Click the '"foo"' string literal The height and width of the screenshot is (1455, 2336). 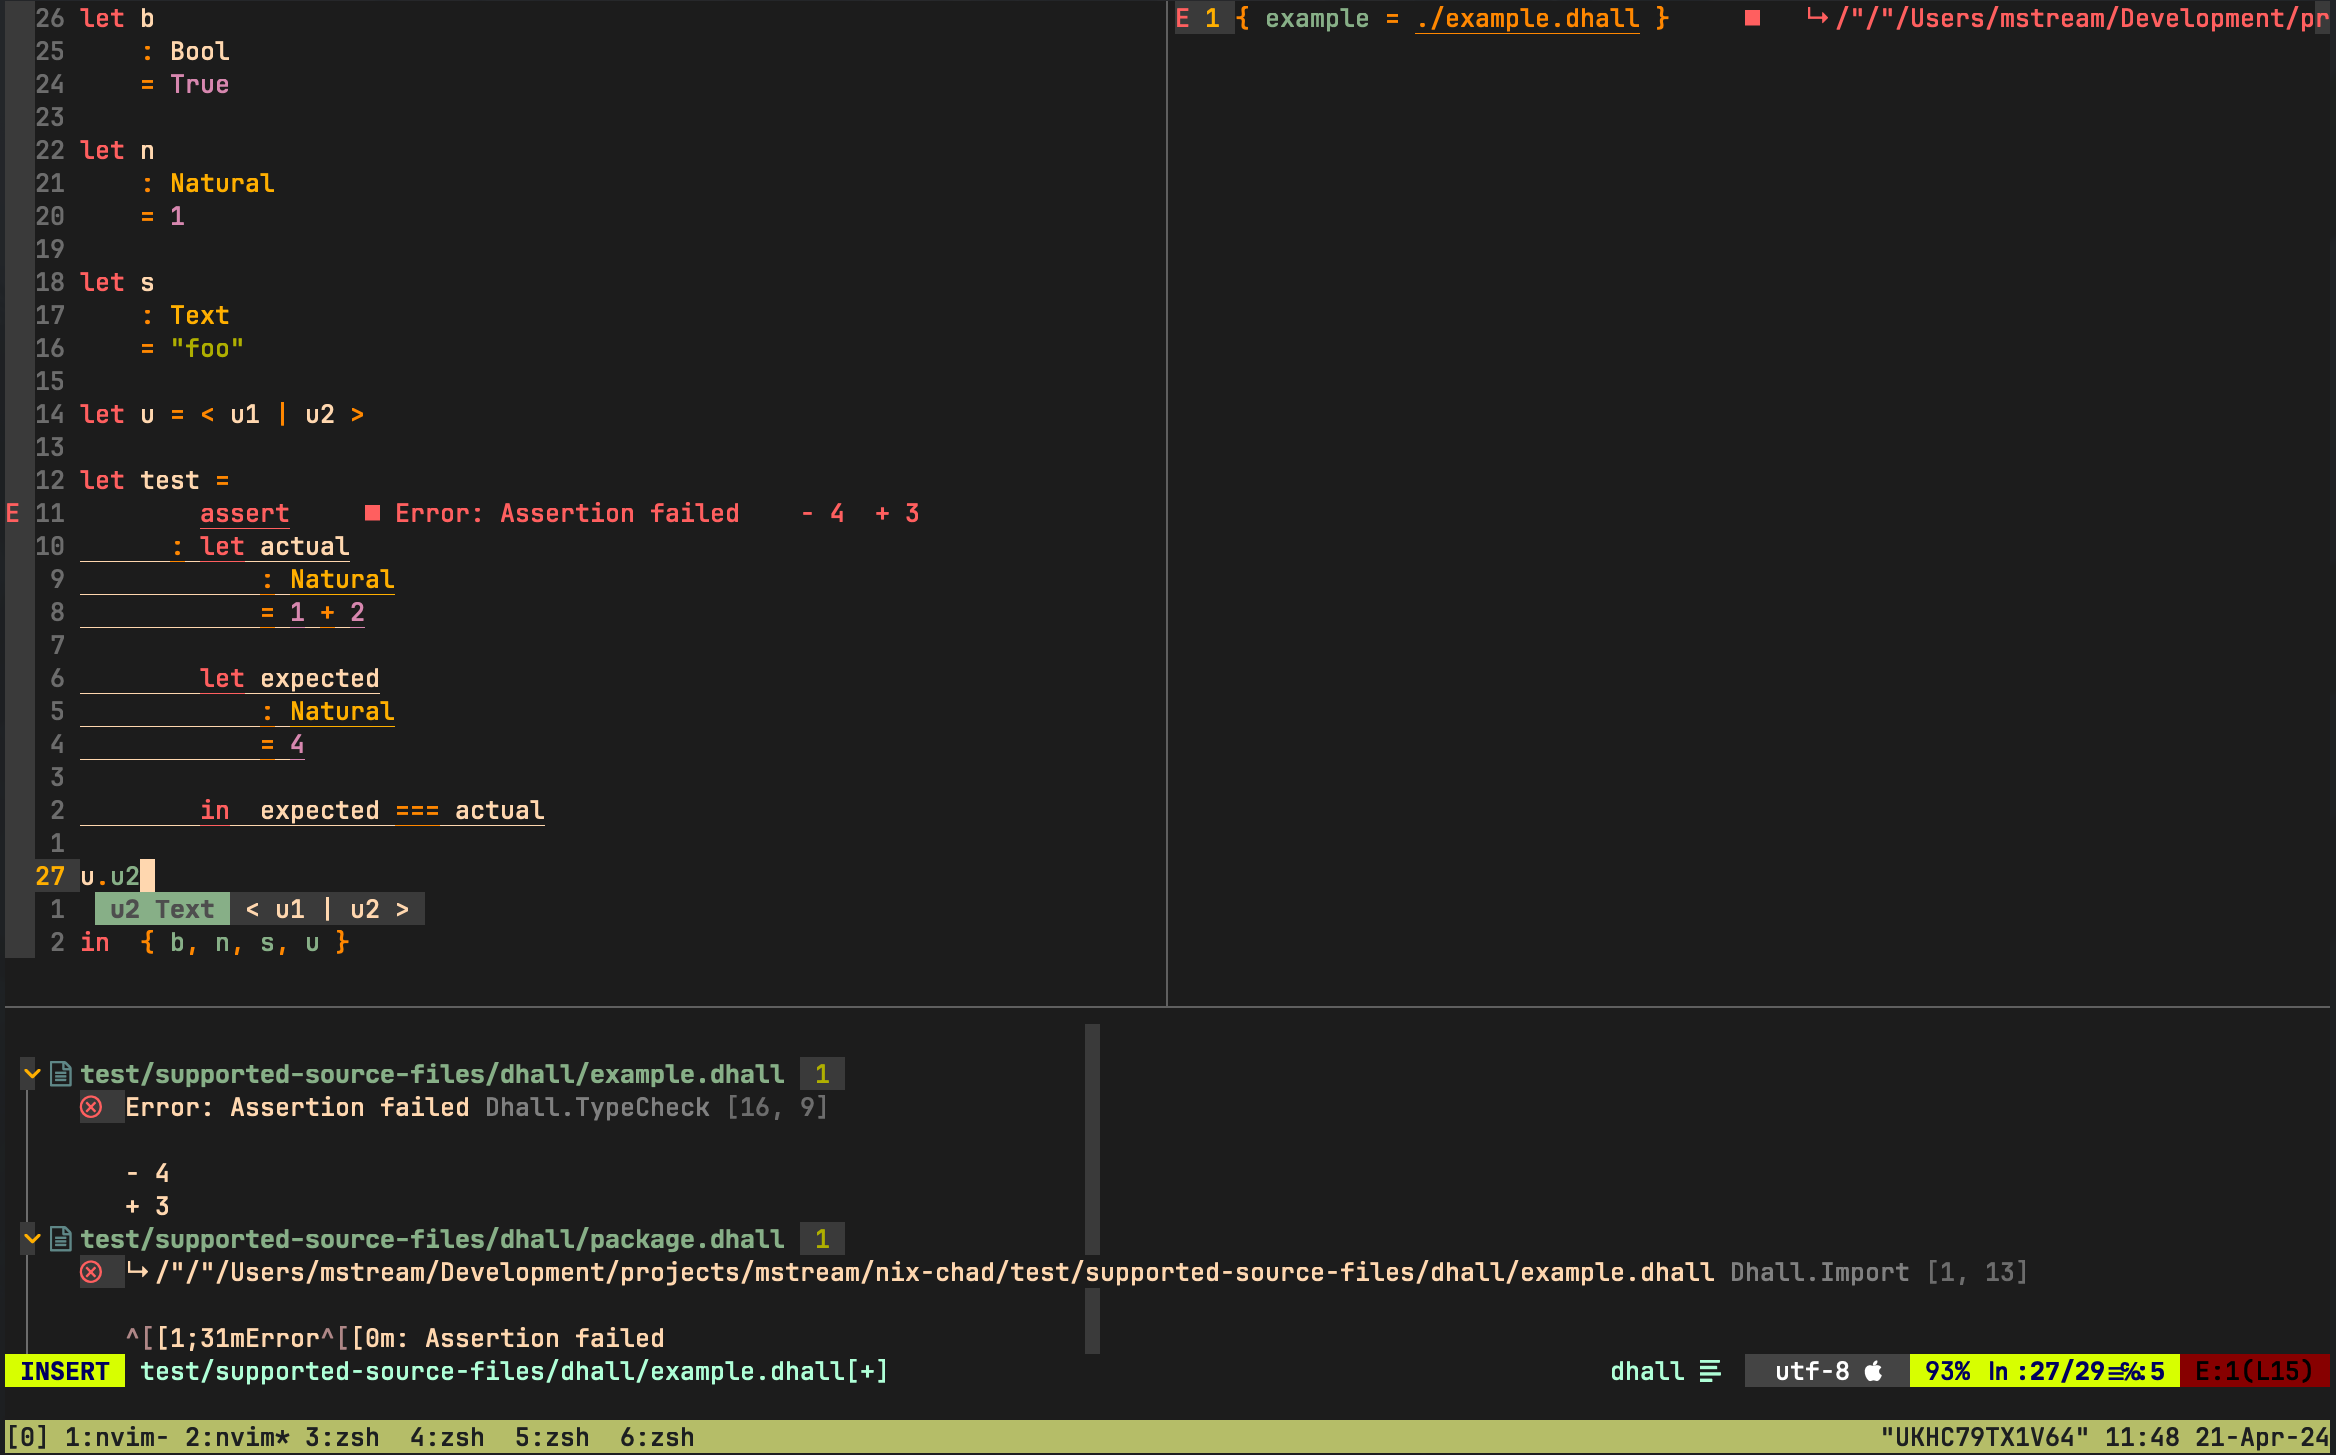click(207, 348)
